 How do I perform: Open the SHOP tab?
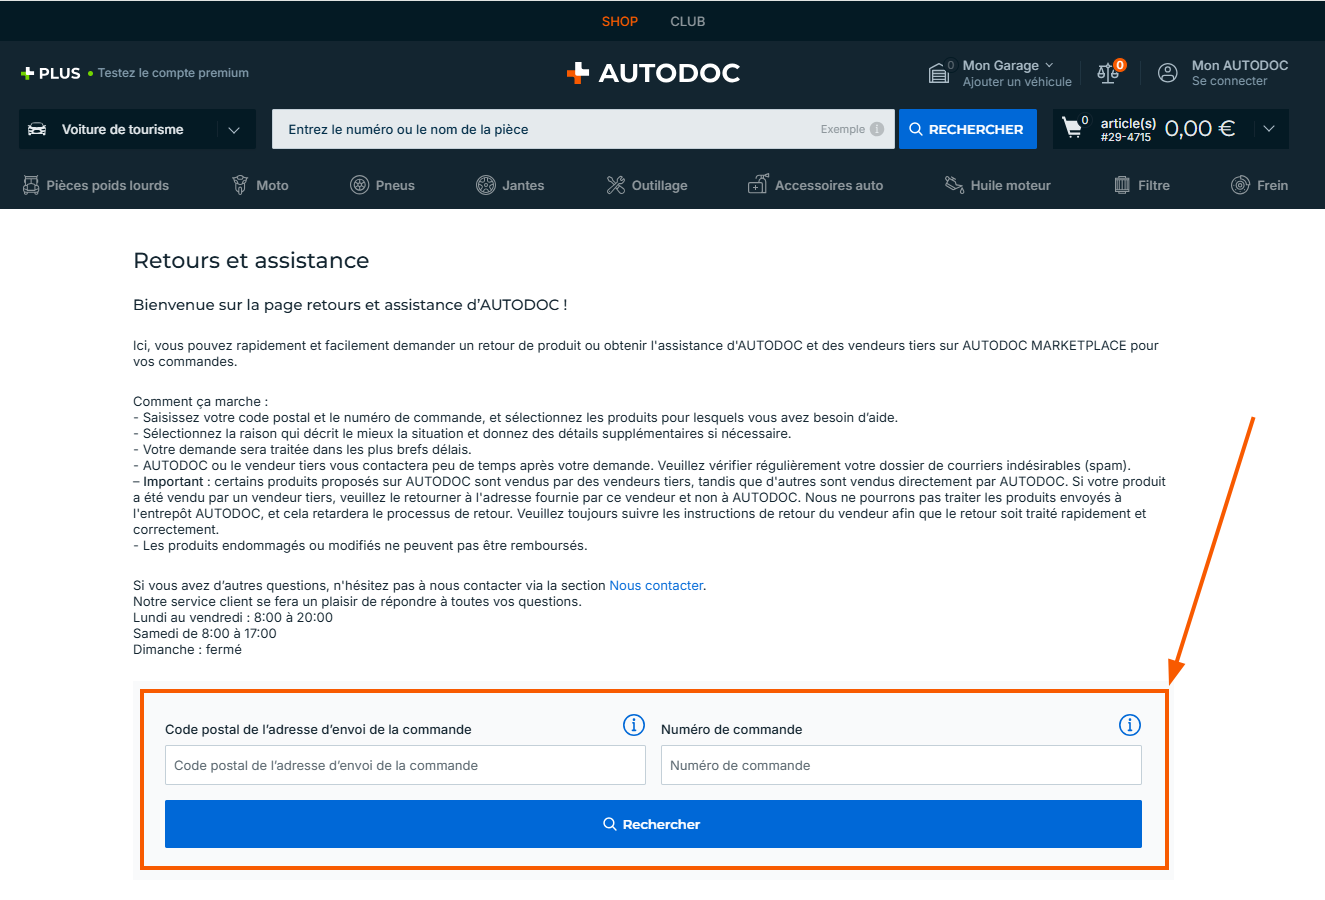coord(620,21)
